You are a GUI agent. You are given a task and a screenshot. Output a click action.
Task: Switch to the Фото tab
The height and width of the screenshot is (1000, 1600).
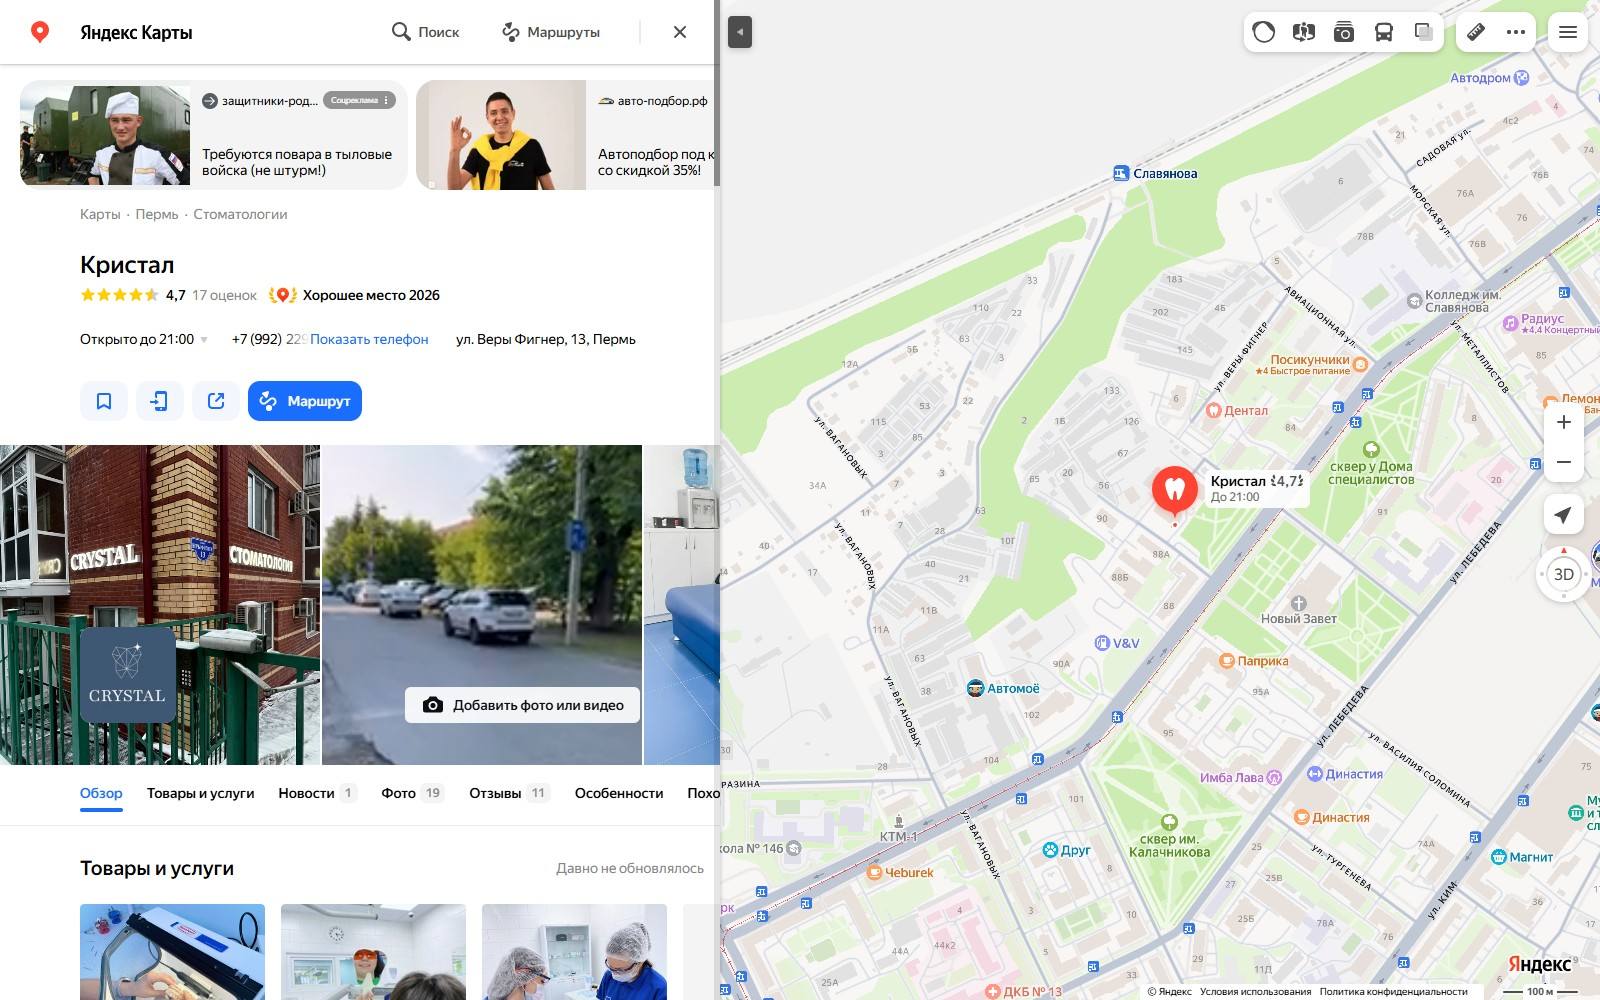point(412,793)
